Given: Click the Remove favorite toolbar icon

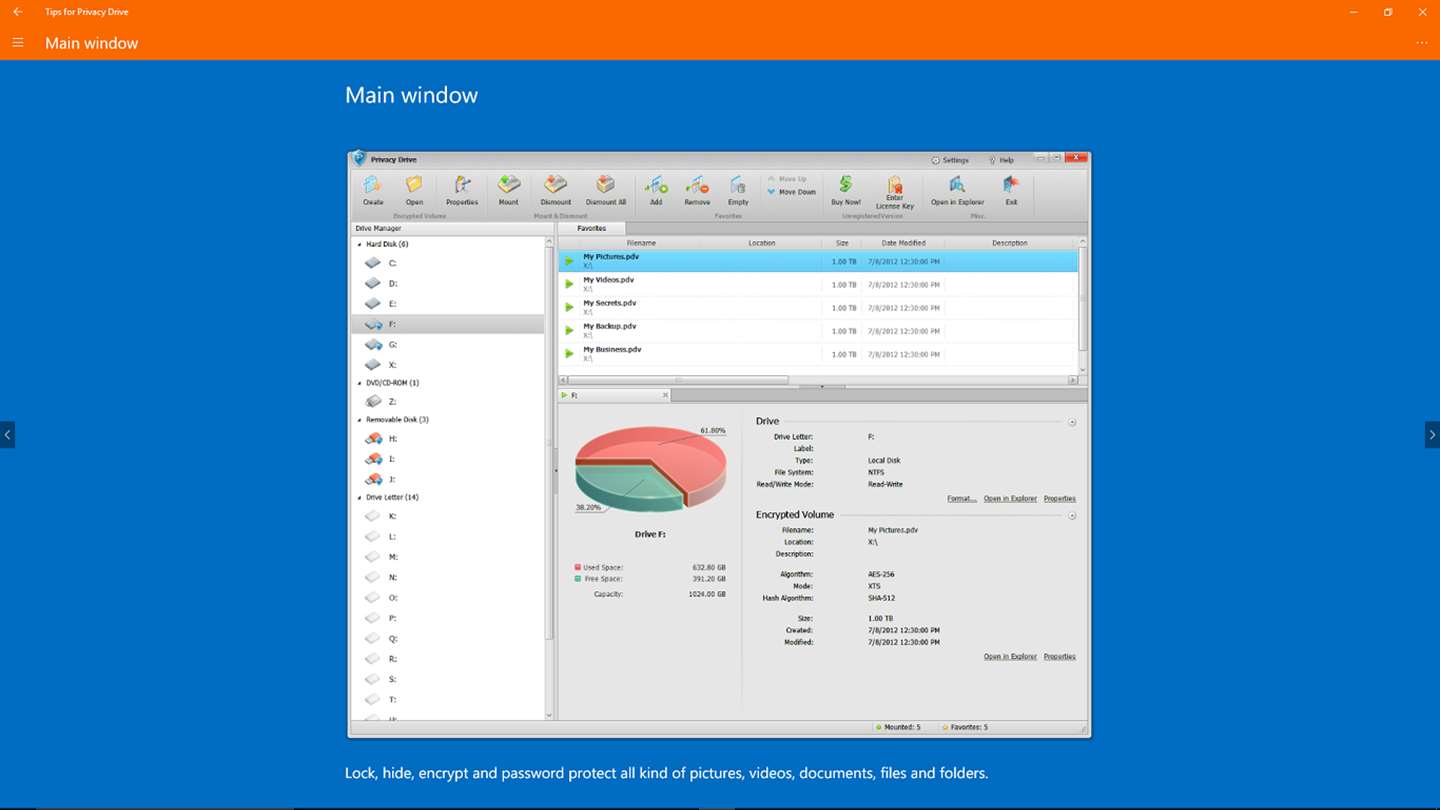Looking at the screenshot, I should pos(697,191).
